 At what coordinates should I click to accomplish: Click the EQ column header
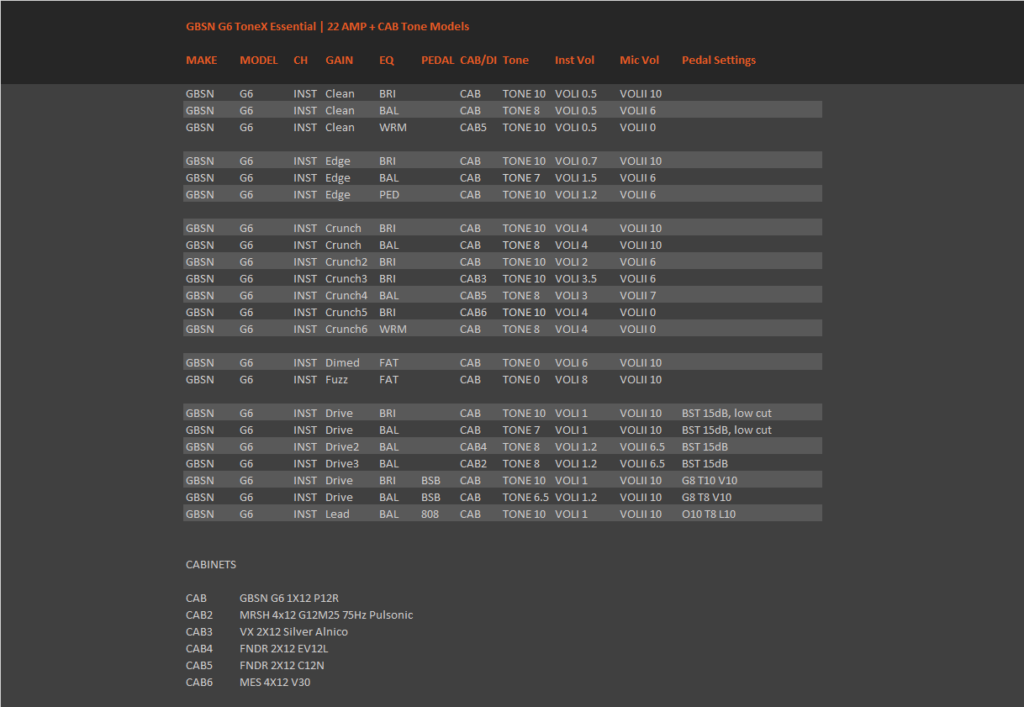[387, 60]
